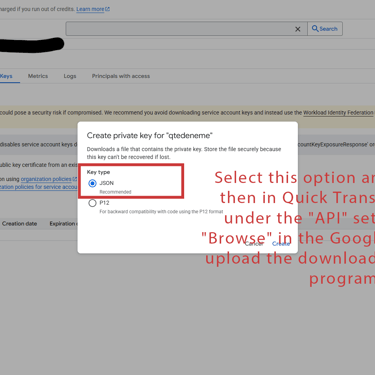This screenshot has height=375, width=375.
Task: Click the policies for service accounts link
Action: tap(39, 187)
